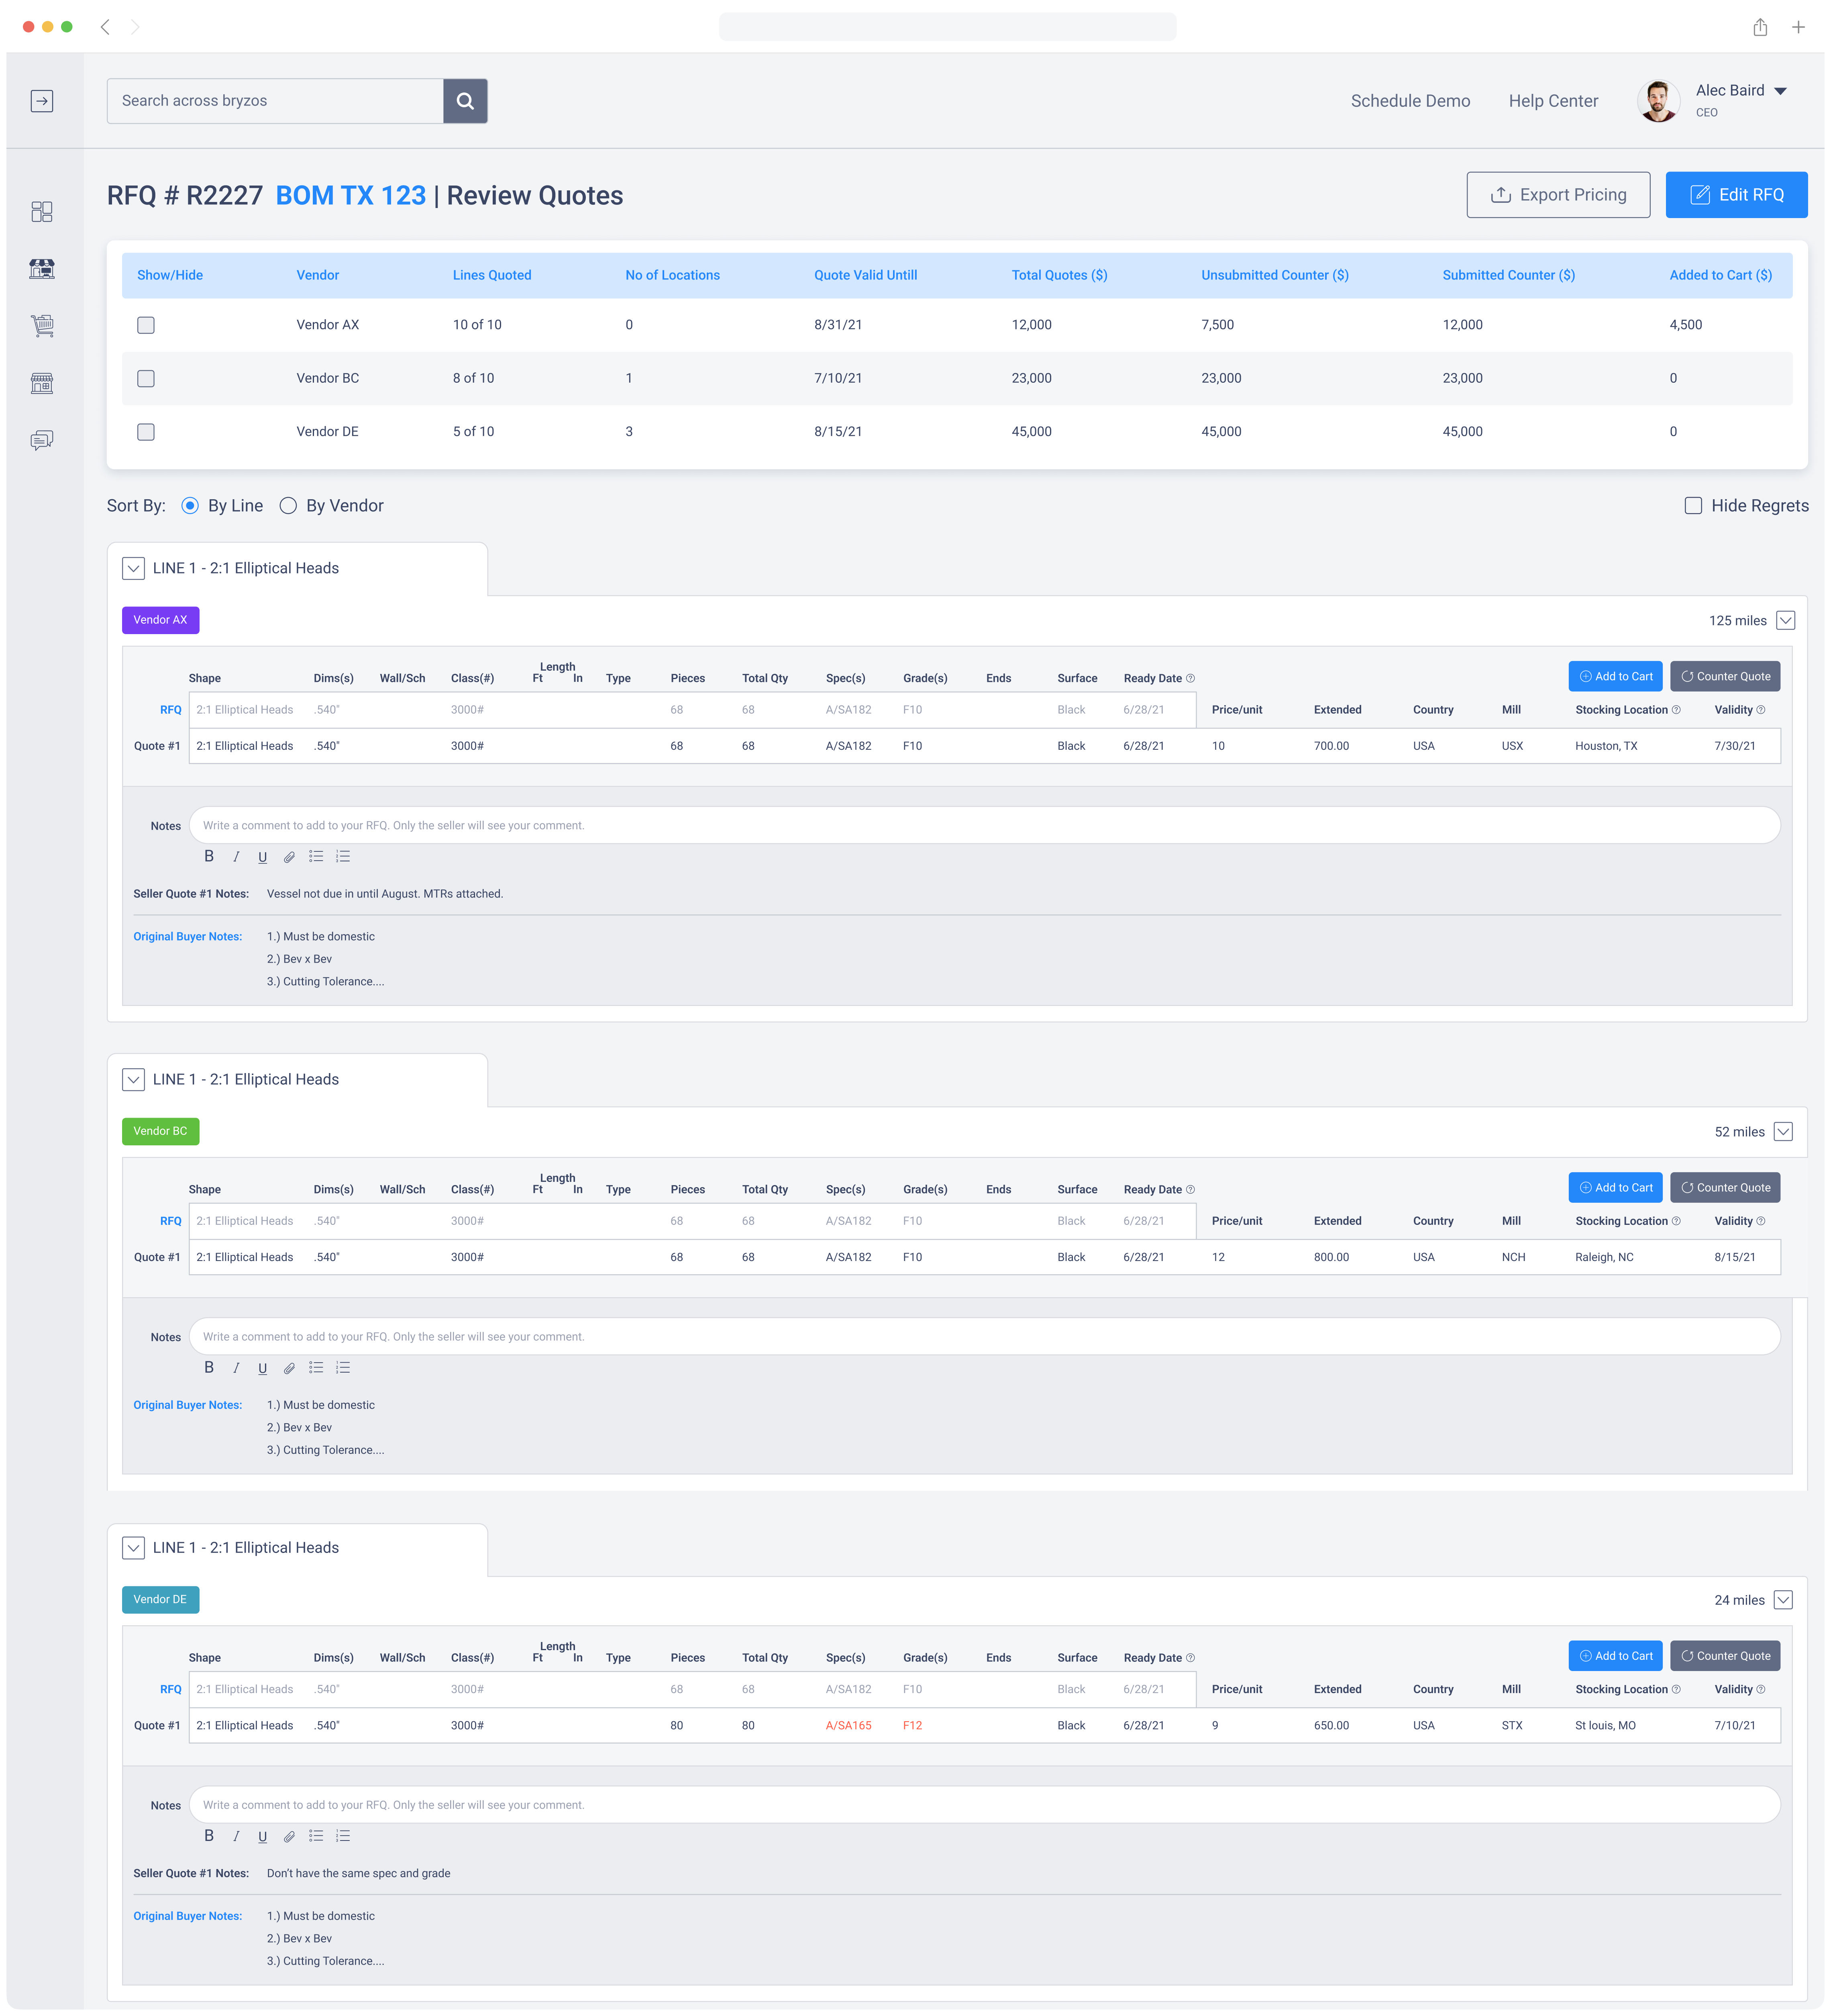
Task: Insert bulleted list in Vendor AX notes
Action: tap(316, 856)
